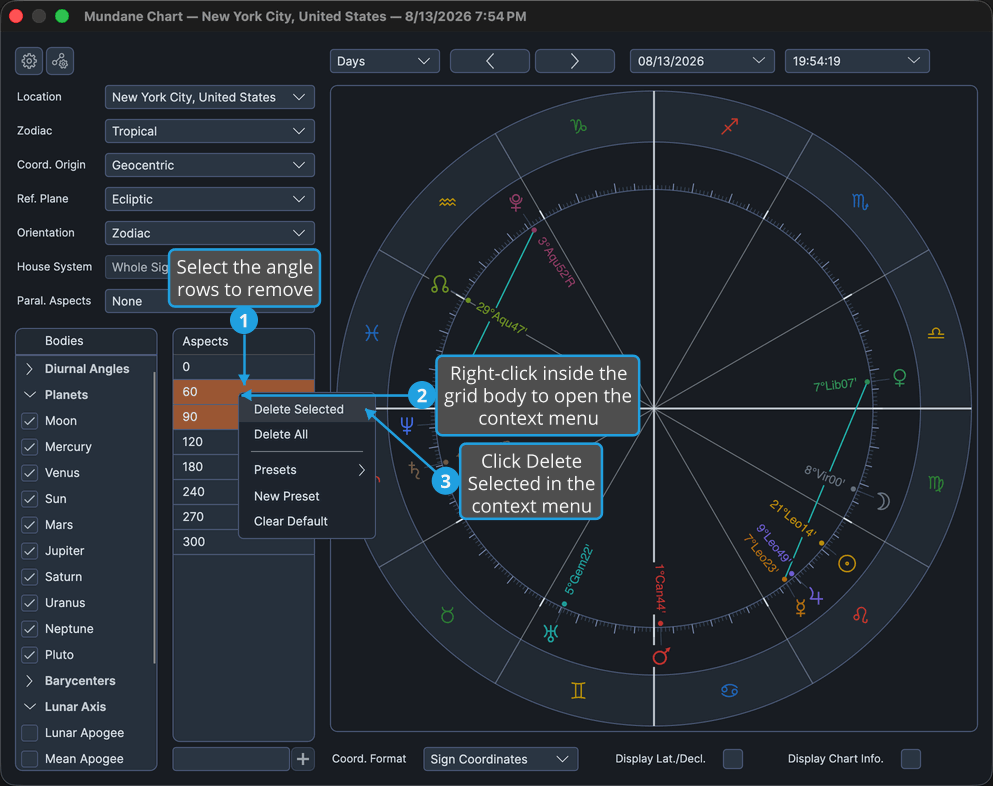Viewport: 993px width, 786px height.
Task: Click the Bodies list scrollbar
Action: point(155,517)
